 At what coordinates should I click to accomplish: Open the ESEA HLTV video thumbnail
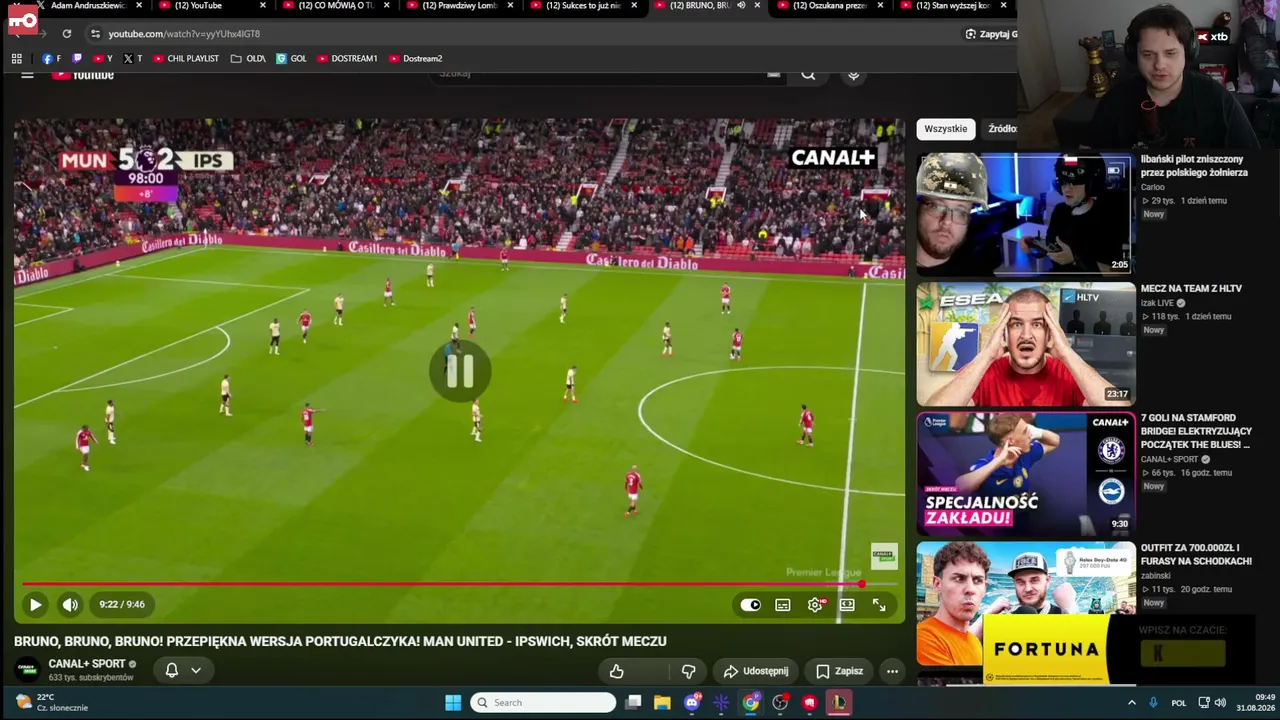point(1026,344)
